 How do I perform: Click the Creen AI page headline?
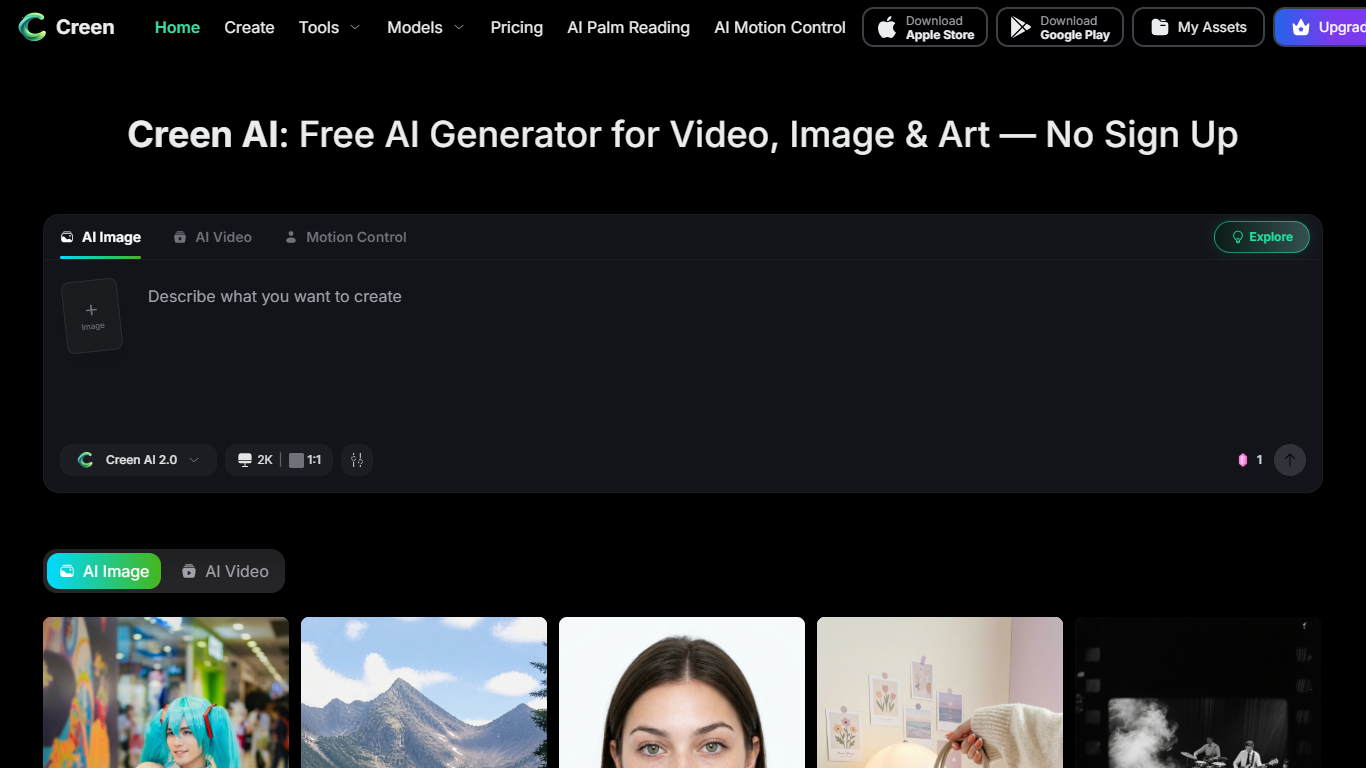pyautogui.click(x=683, y=134)
